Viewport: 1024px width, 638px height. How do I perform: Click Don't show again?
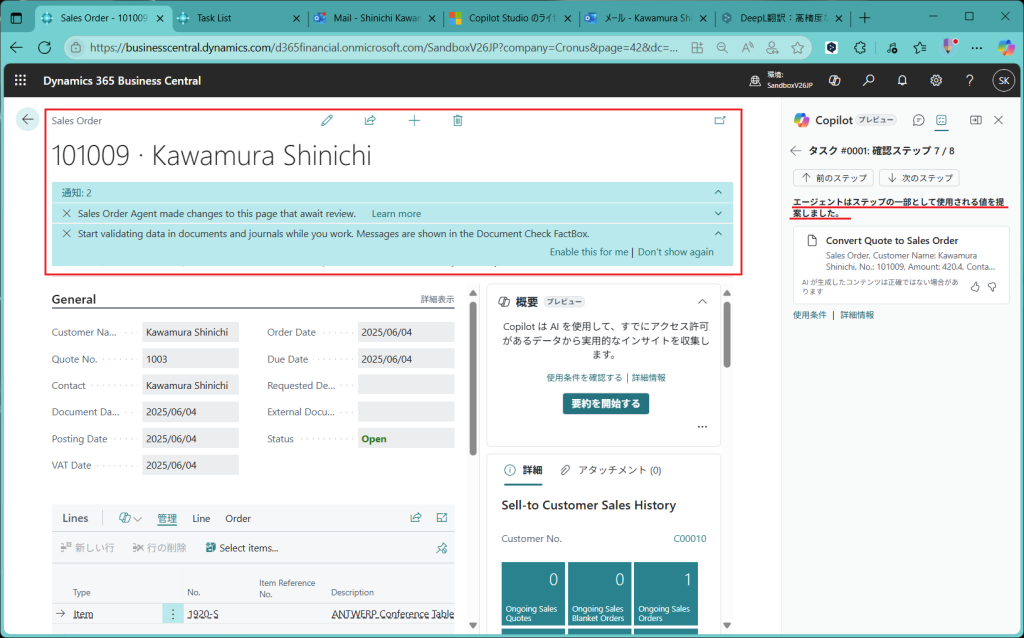click(x=676, y=252)
